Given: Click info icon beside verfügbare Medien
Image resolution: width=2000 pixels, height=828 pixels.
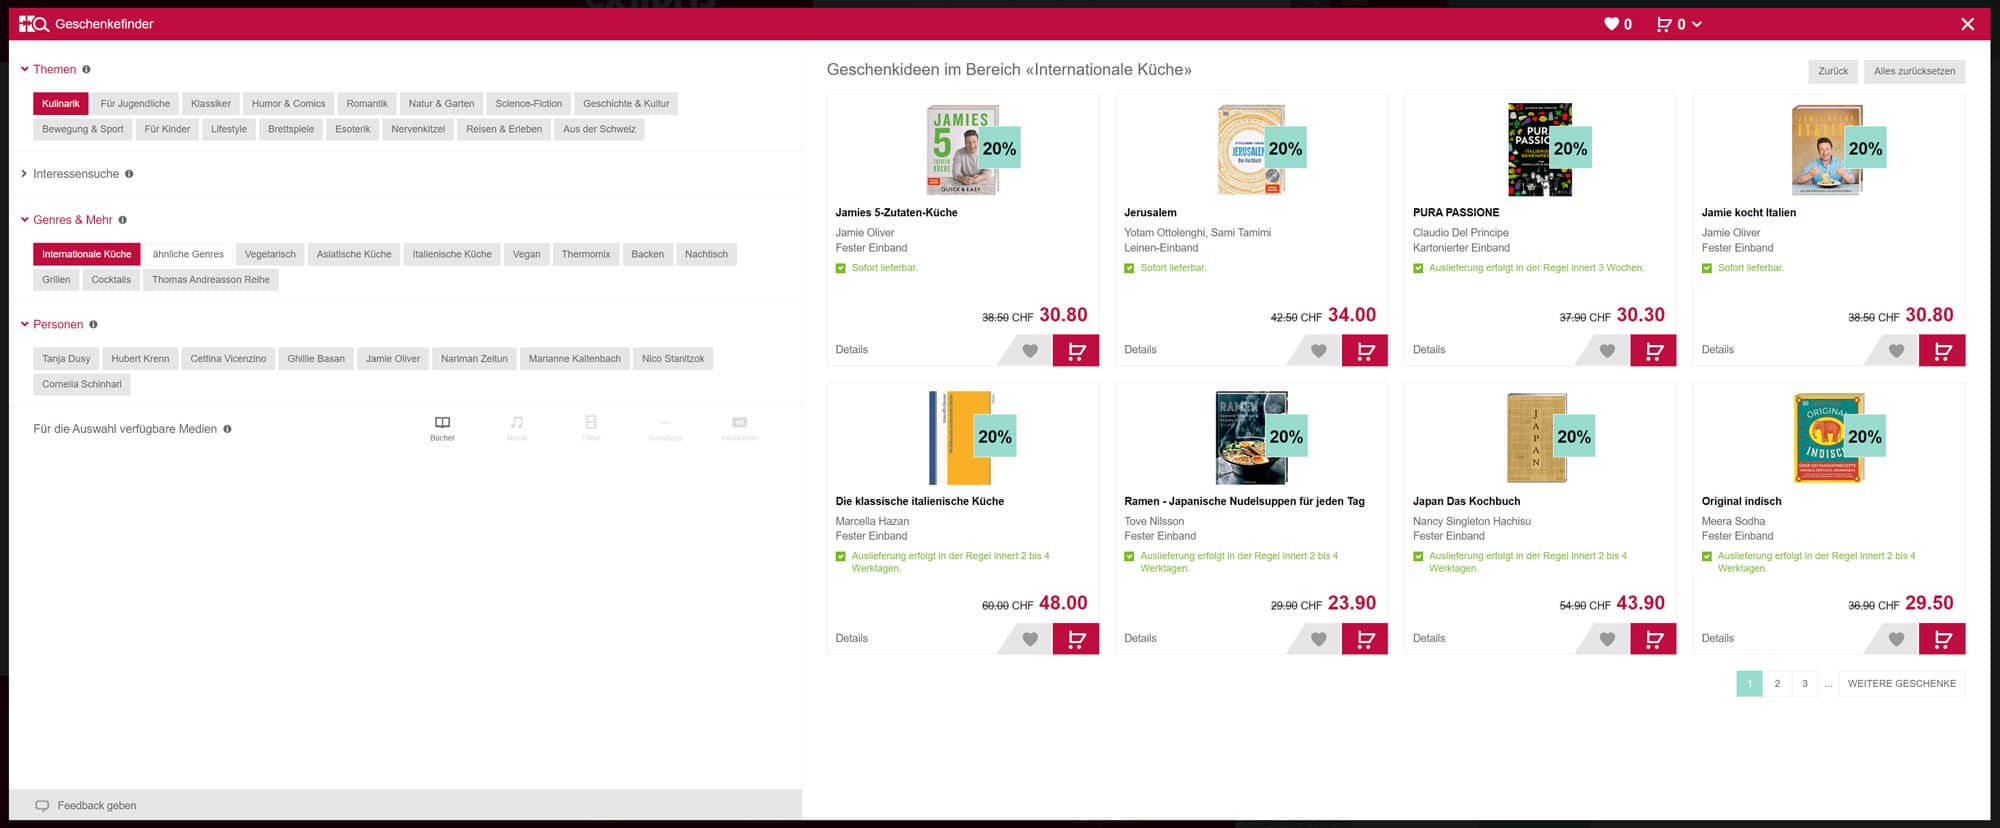Looking at the screenshot, I should (x=227, y=429).
